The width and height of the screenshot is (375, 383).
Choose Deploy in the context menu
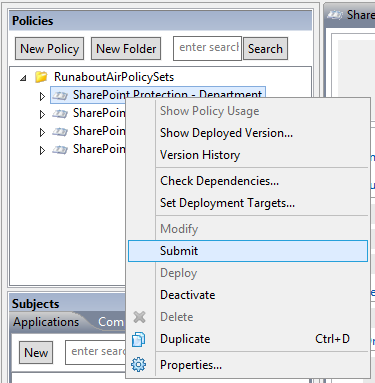click(x=248, y=273)
